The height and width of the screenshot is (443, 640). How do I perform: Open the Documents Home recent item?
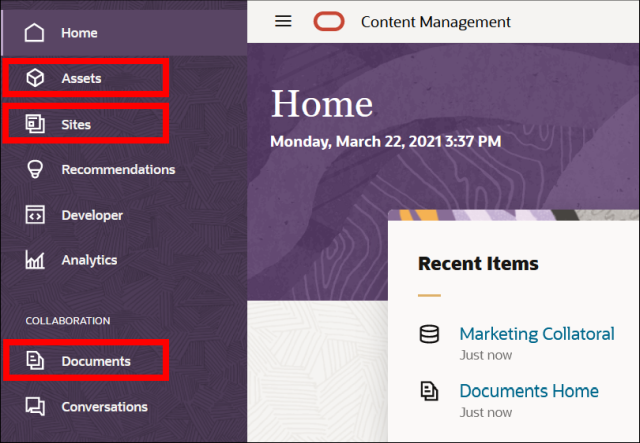pyautogui.click(x=529, y=391)
